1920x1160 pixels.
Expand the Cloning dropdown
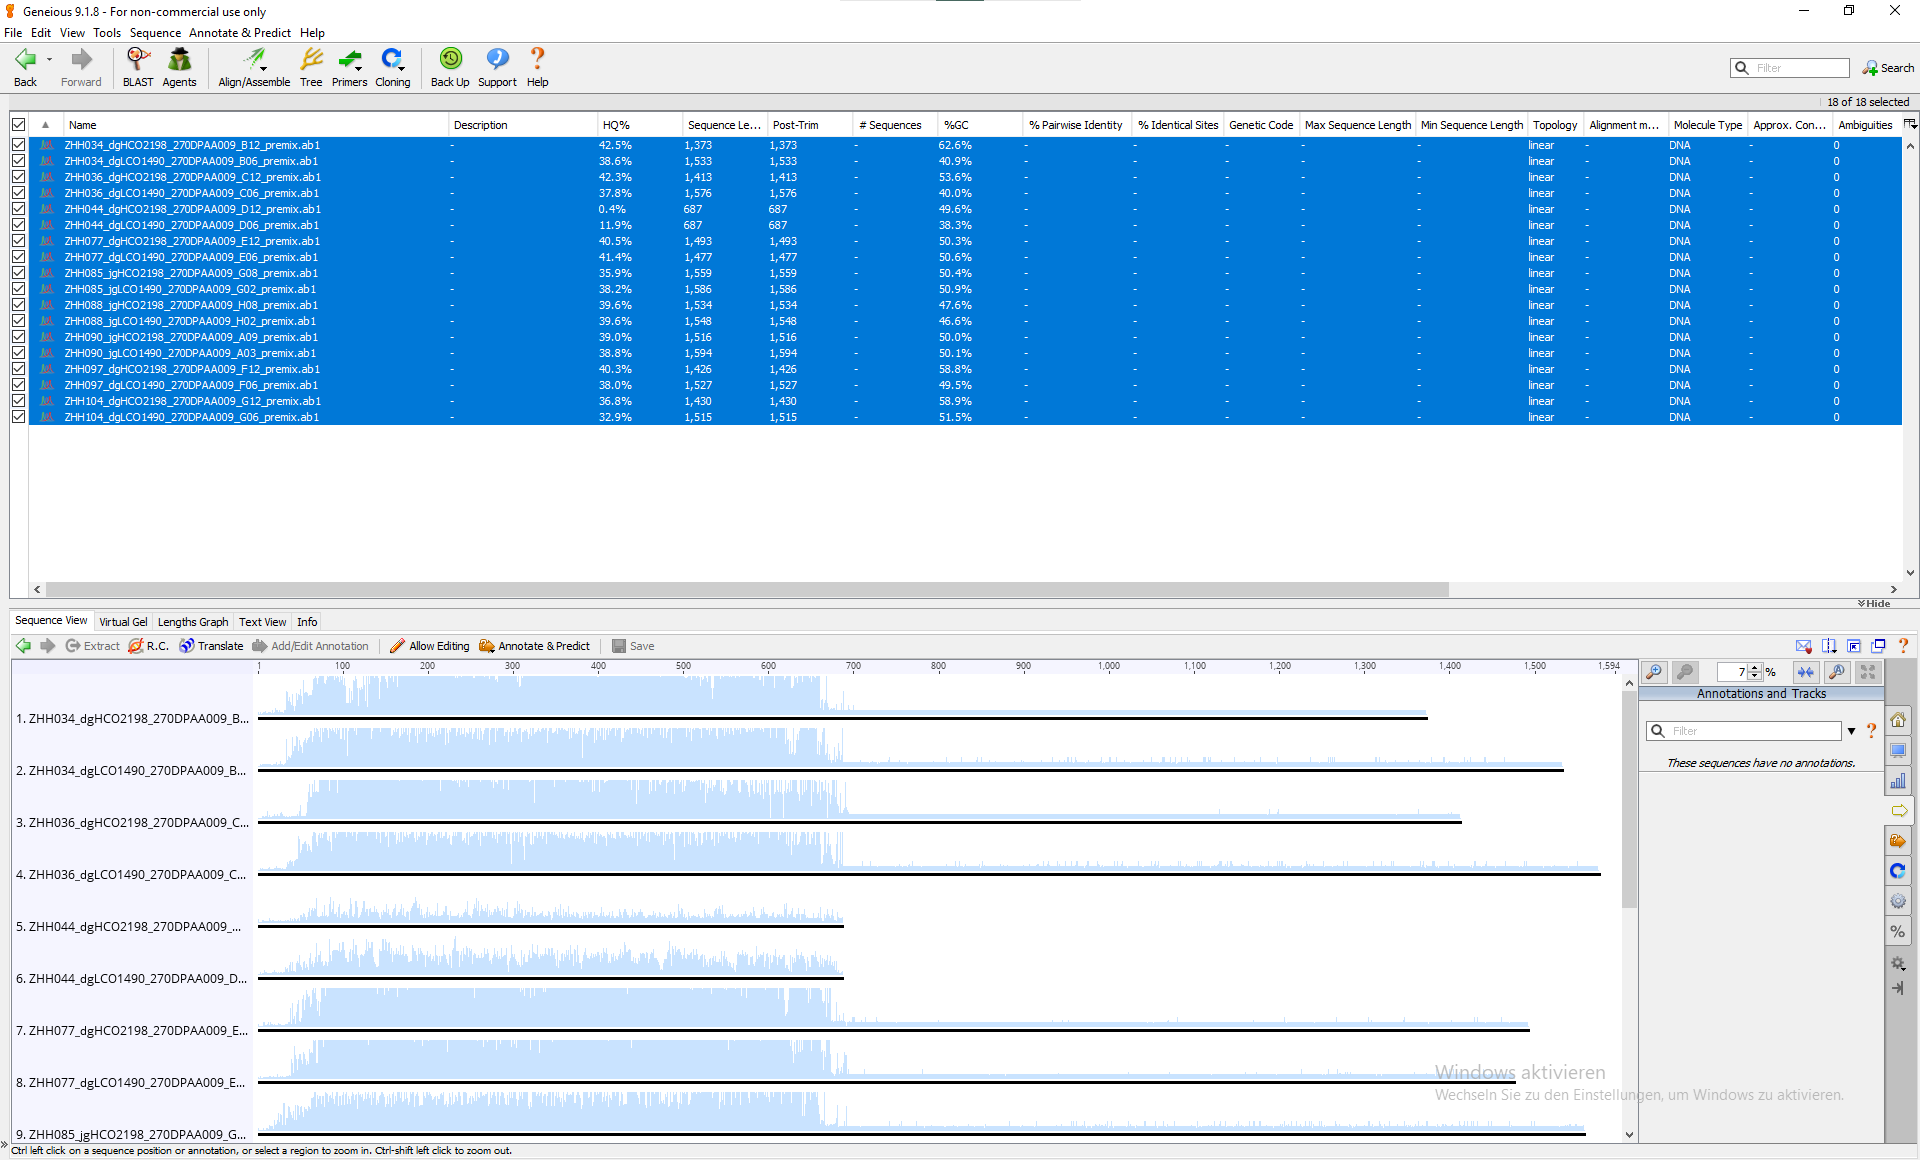tap(402, 69)
